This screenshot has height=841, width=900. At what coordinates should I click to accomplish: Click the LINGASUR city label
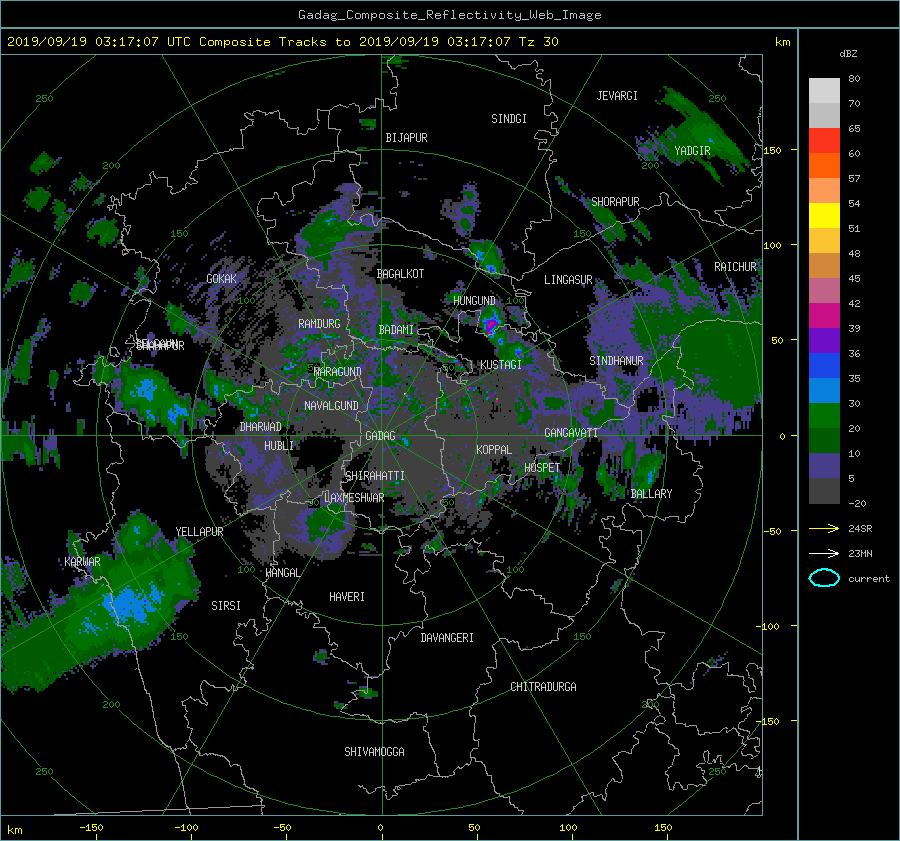coord(568,280)
